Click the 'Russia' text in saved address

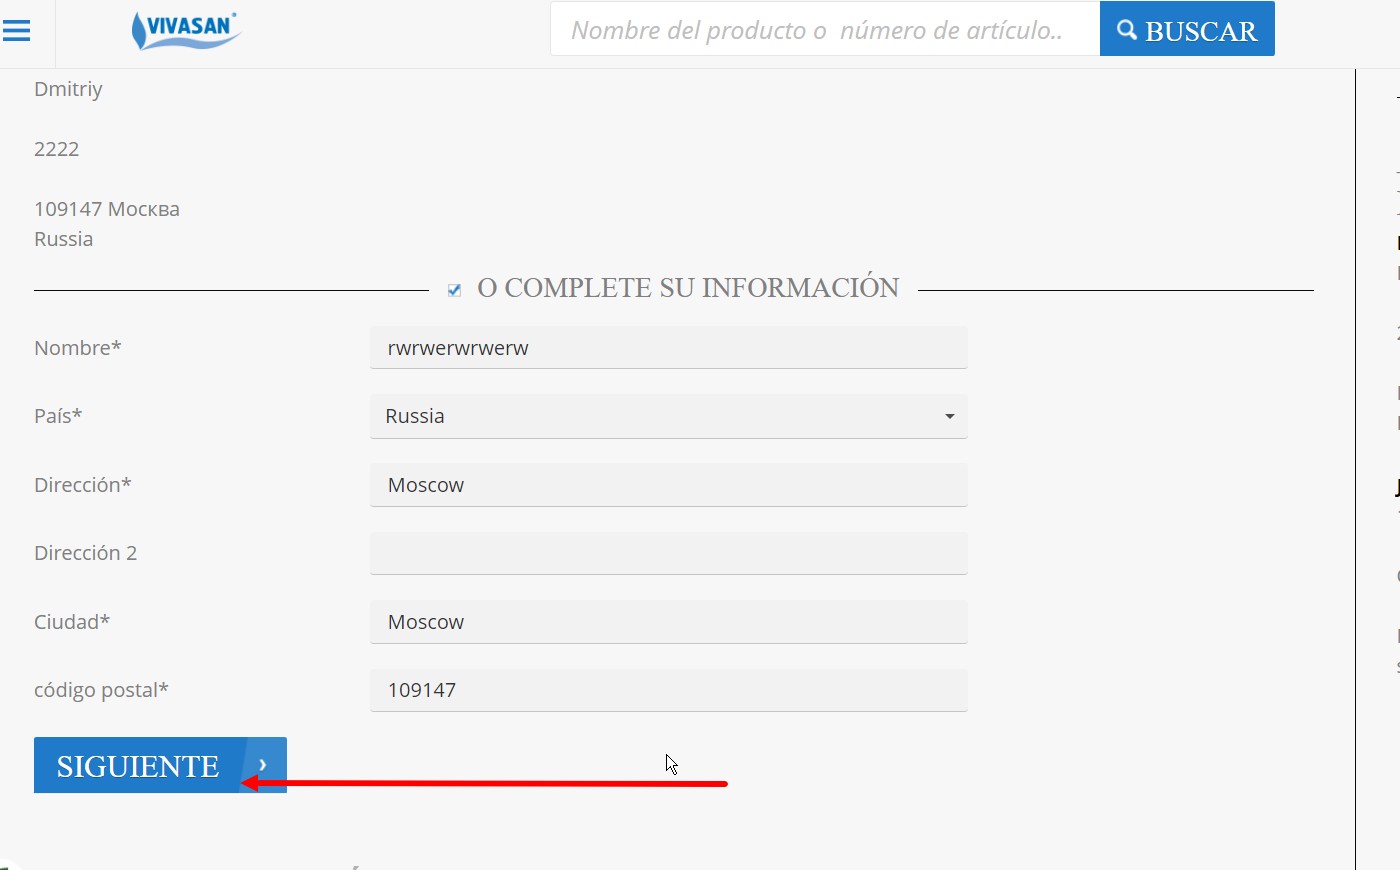(63, 239)
